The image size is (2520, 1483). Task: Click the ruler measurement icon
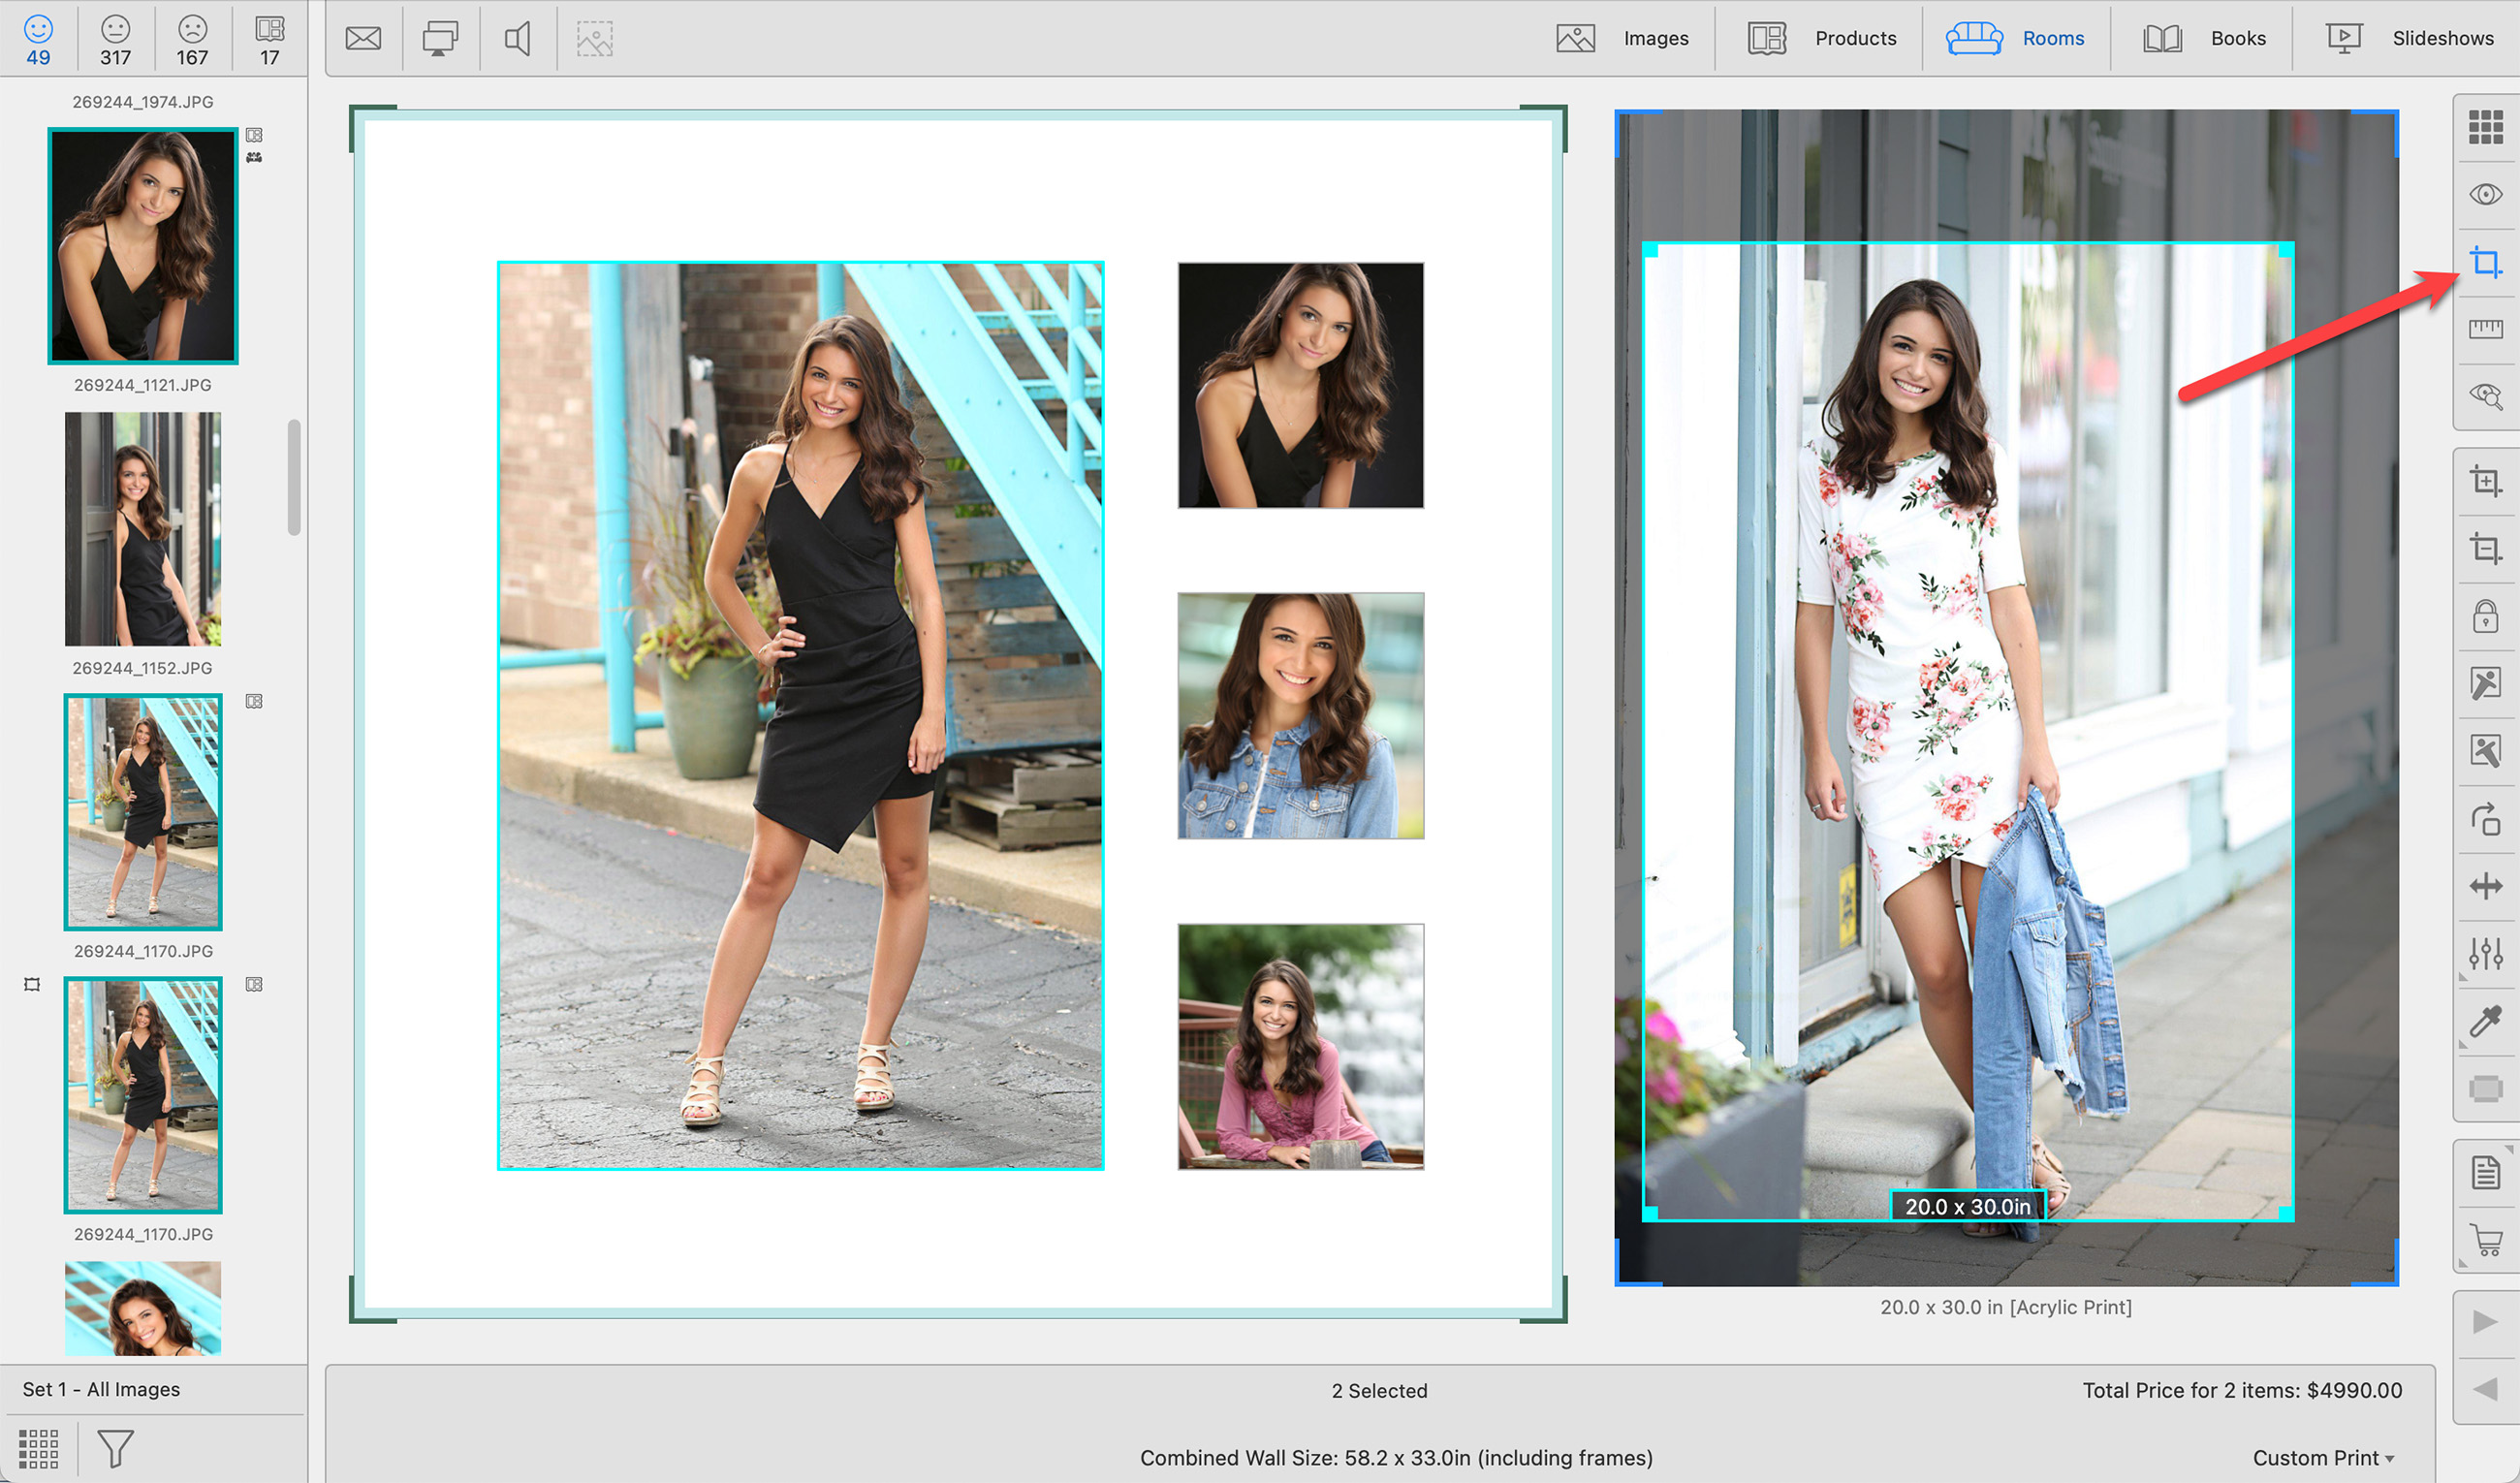pyautogui.click(x=2485, y=329)
